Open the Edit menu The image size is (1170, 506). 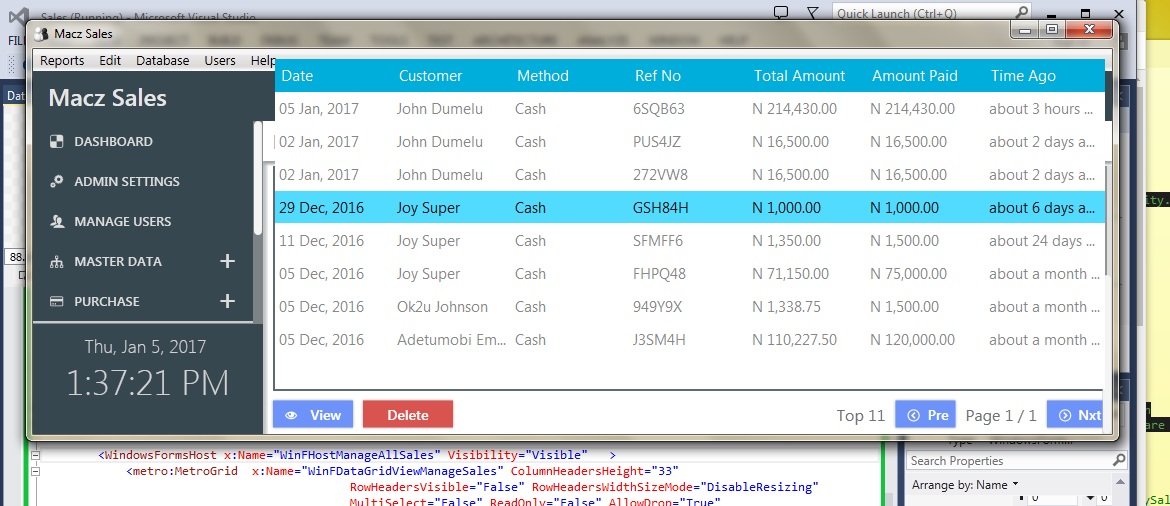[x=110, y=60]
